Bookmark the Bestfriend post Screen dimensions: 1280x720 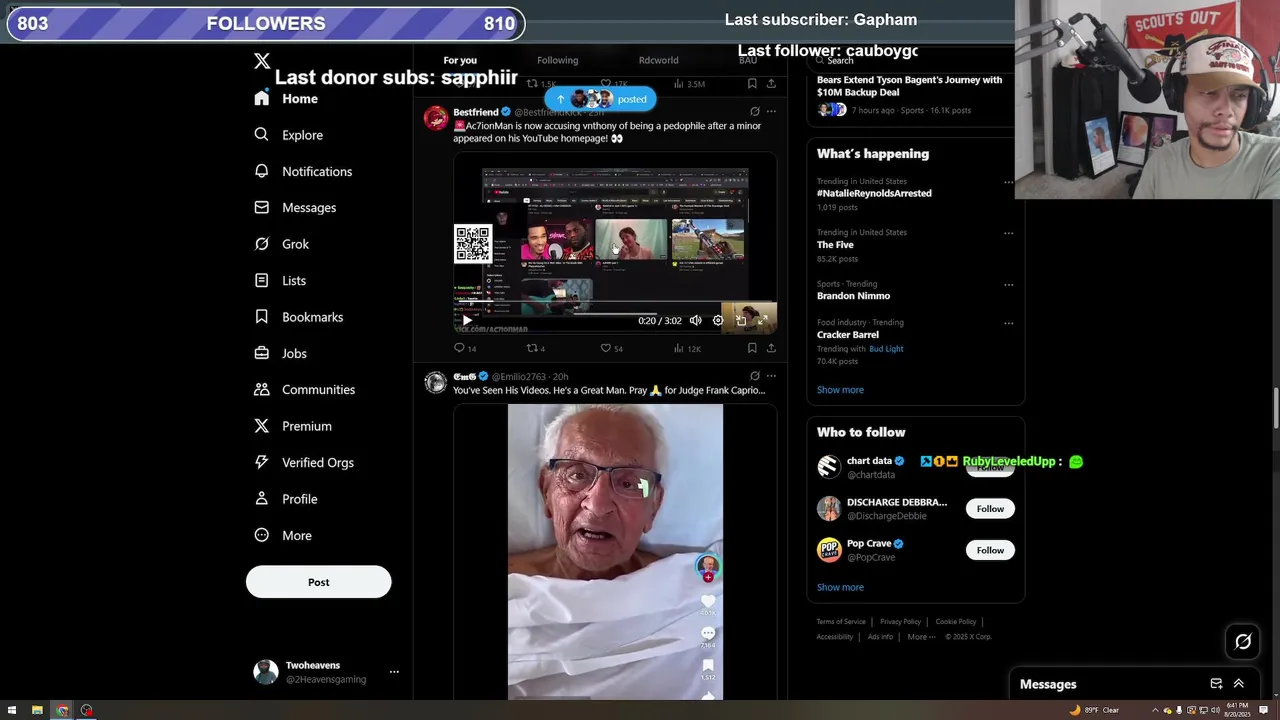[x=752, y=348]
